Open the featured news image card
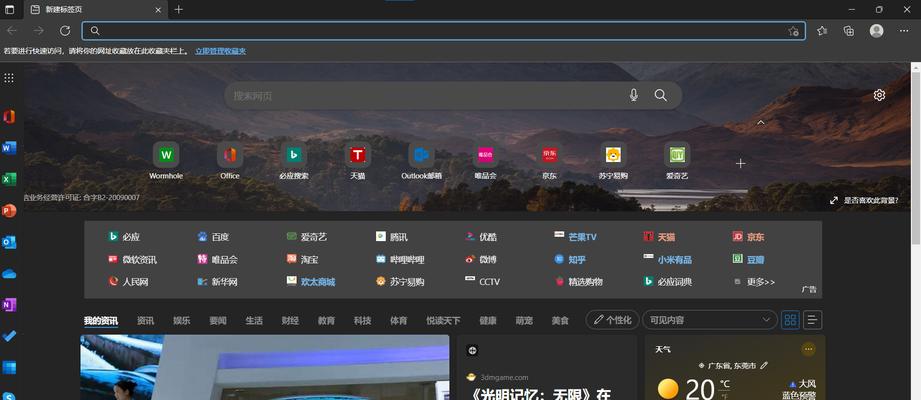Screen dimensions: 921x400 [x=265, y=367]
